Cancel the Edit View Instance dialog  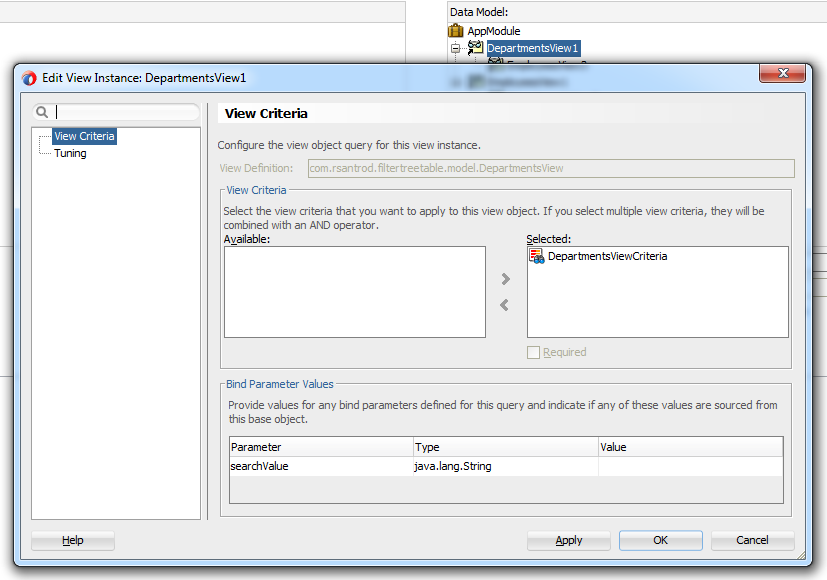coord(752,540)
